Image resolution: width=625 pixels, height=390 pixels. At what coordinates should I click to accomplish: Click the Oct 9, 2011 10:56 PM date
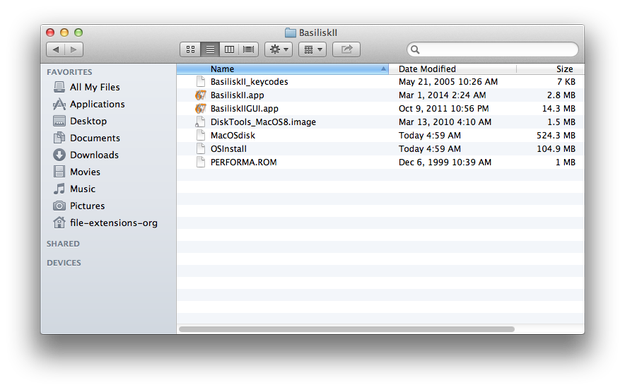pyautogui.click(x=444, y=108)
